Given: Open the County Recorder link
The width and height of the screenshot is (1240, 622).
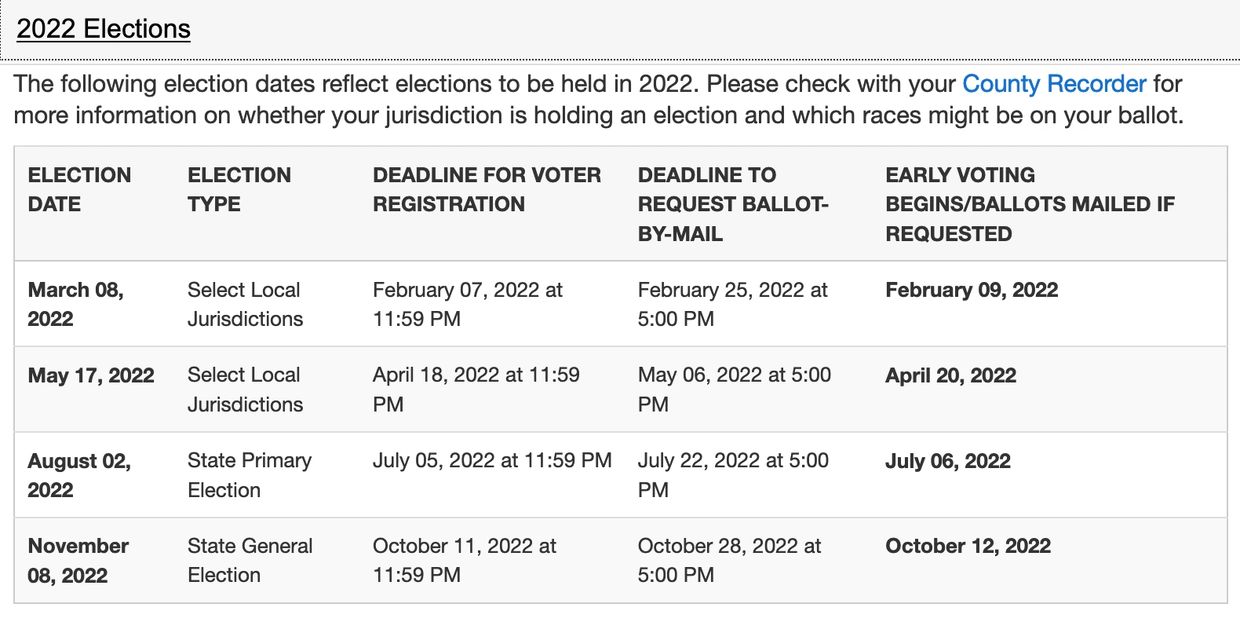Looking at the screenshot, I should [x=1054, y=83].
